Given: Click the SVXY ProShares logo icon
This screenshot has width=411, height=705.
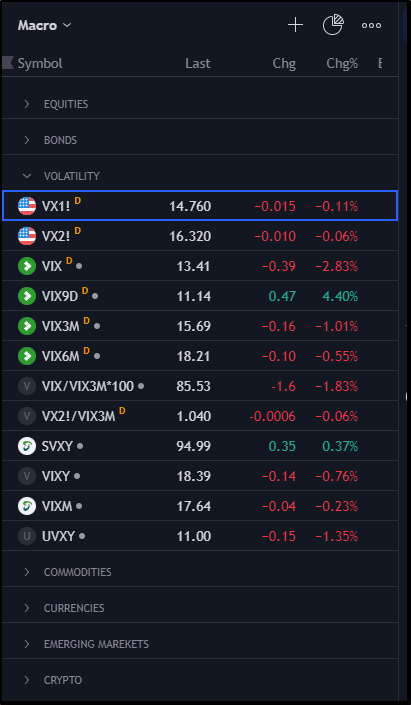Looking at the screenshot, I should click(x=27, y=446).
